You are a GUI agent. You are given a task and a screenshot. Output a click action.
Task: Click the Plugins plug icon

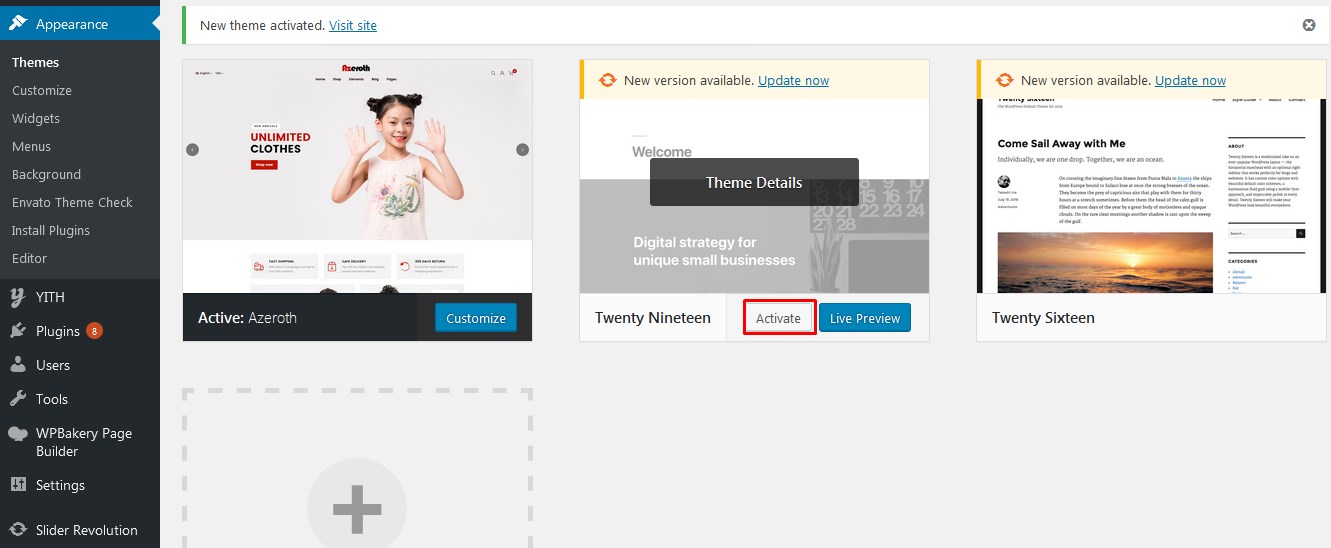coord(18,331)
